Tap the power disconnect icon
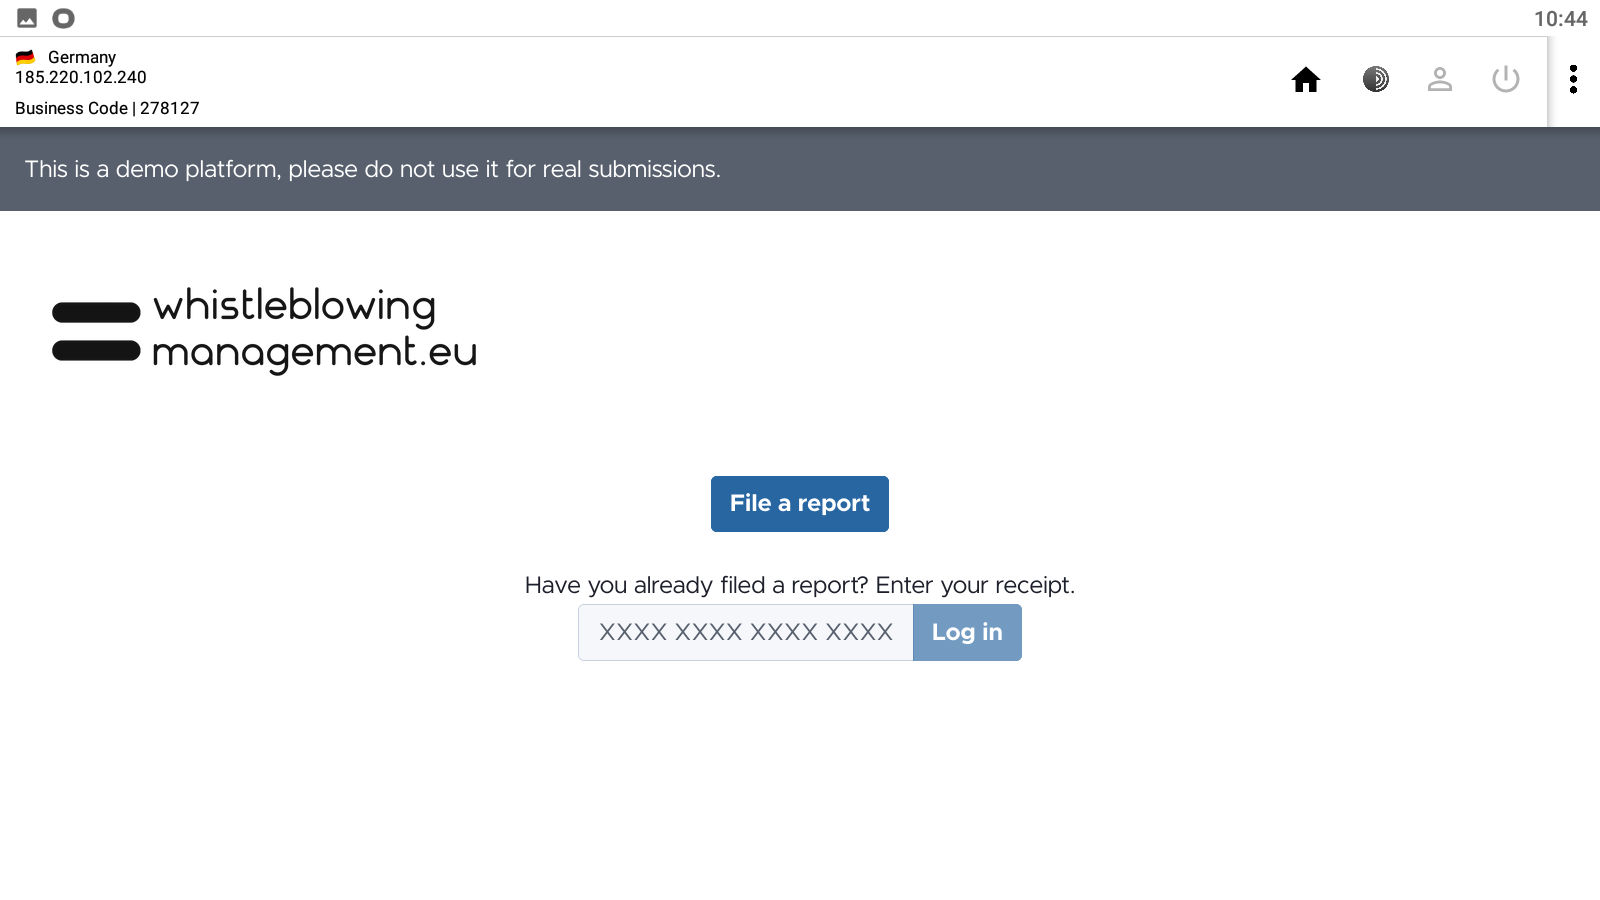The image size is (1600, 900). 1506,79
